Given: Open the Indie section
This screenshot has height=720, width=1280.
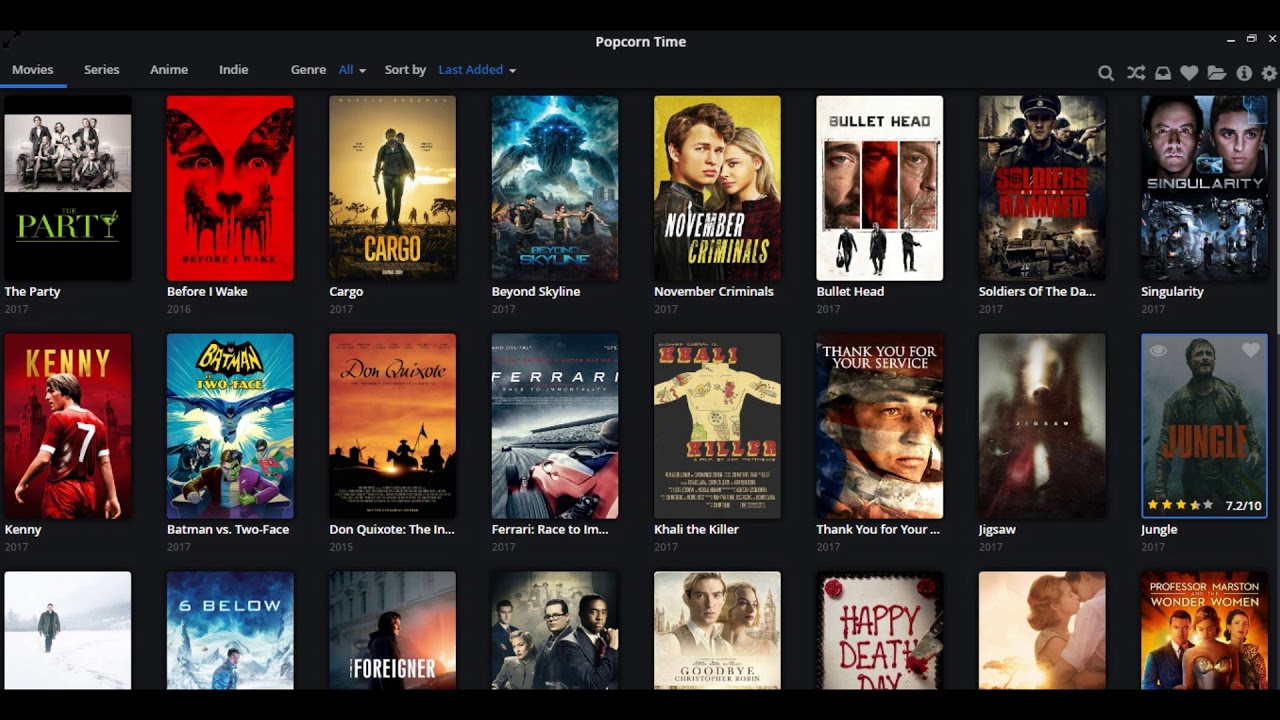Looking at the screenshot, I should (233, 70).
